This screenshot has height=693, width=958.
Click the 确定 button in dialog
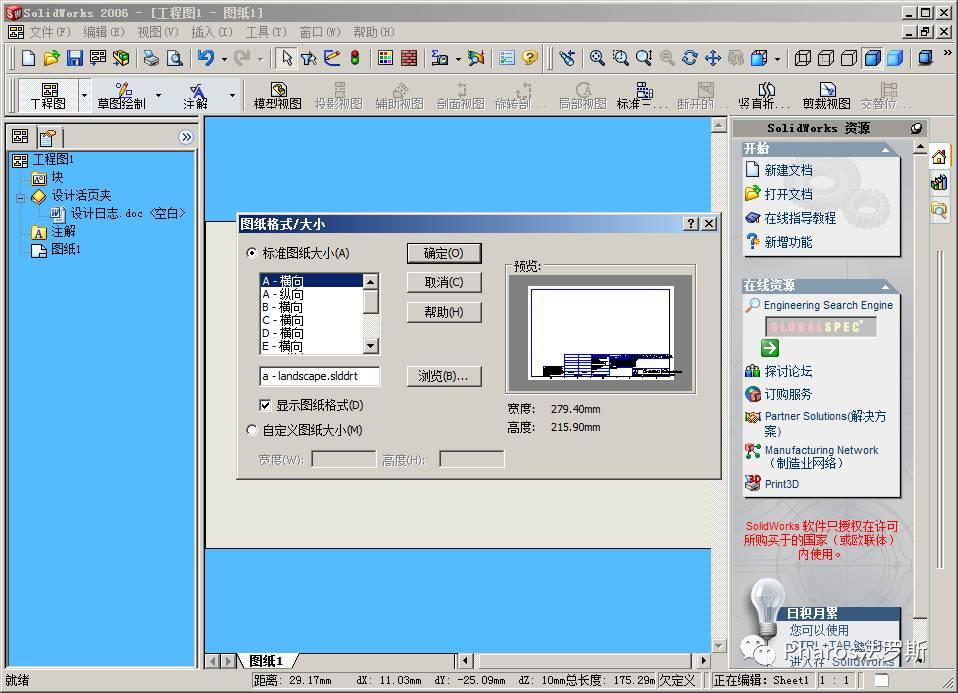coord(444,253)
